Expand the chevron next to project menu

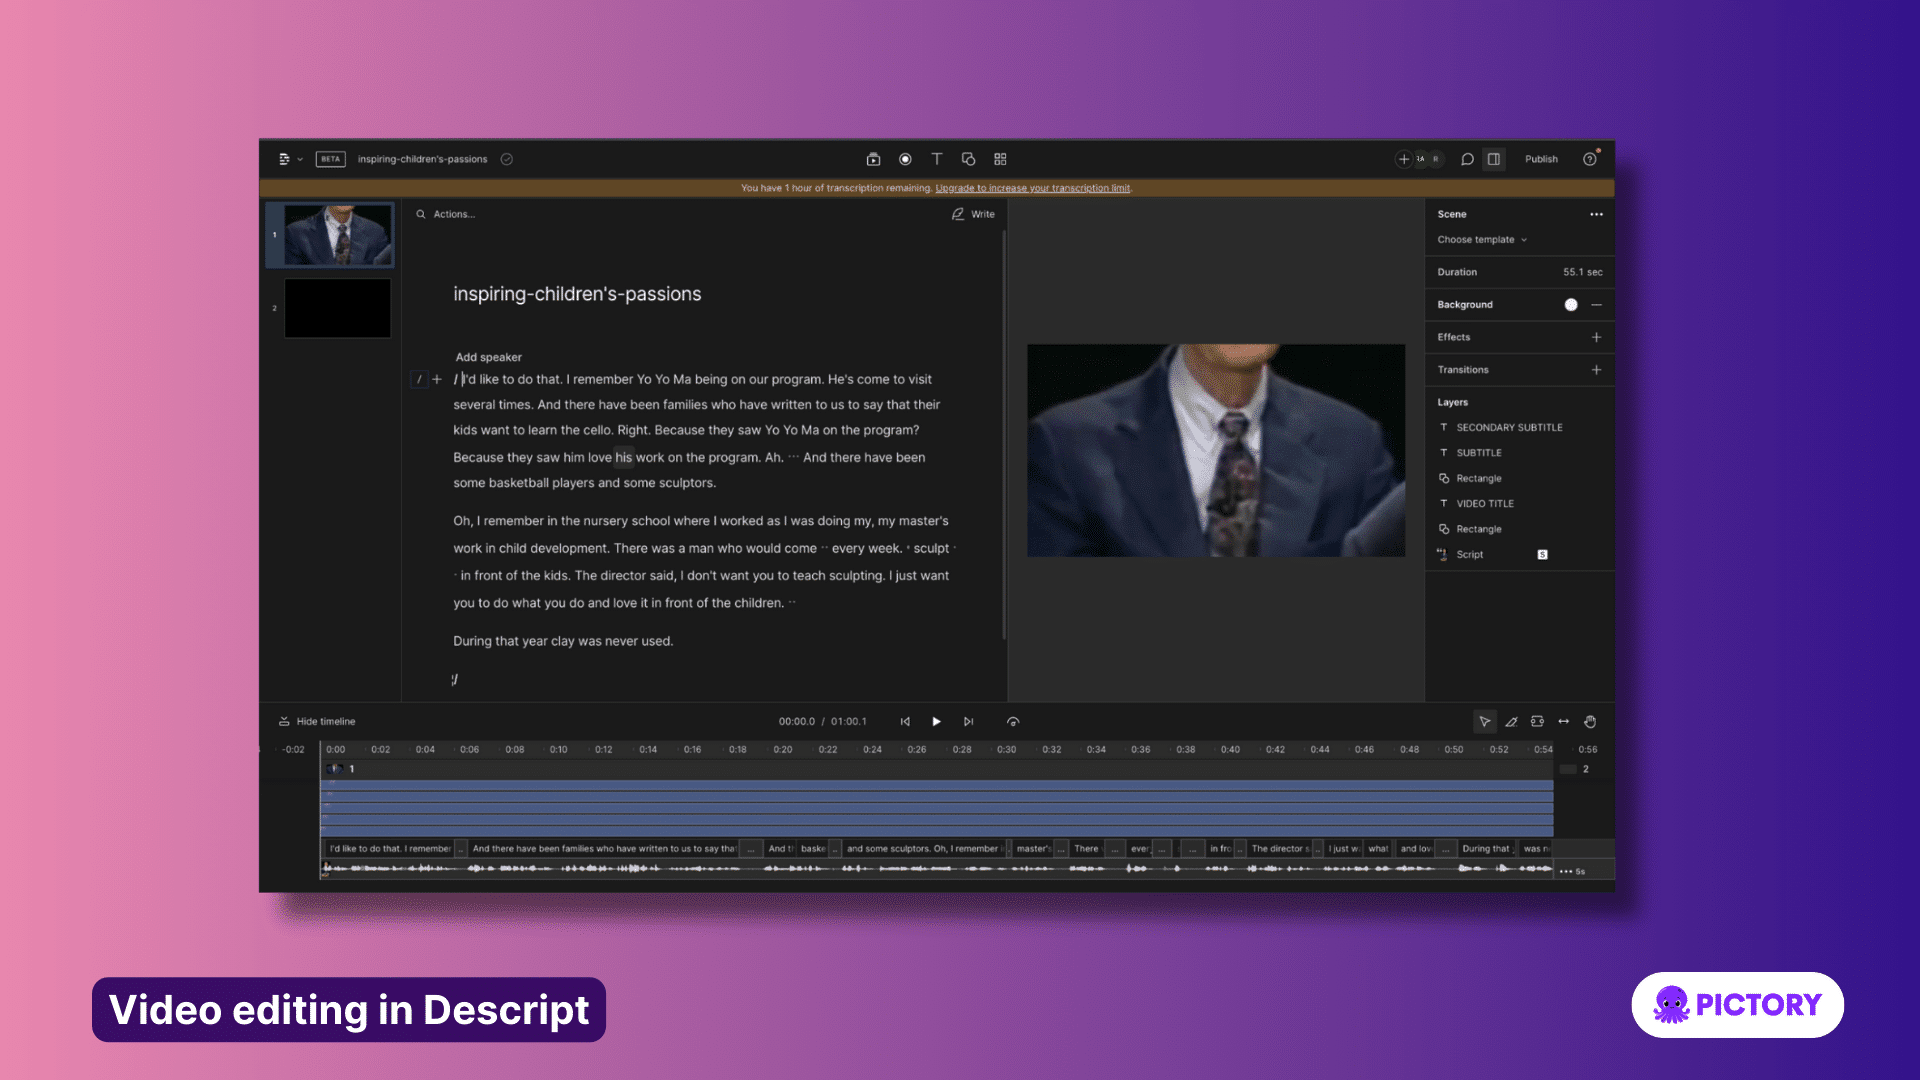click(x=300, y=160)
